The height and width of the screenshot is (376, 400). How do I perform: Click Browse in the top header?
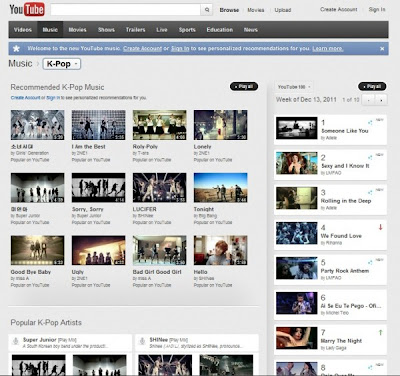tap(229, 10)
